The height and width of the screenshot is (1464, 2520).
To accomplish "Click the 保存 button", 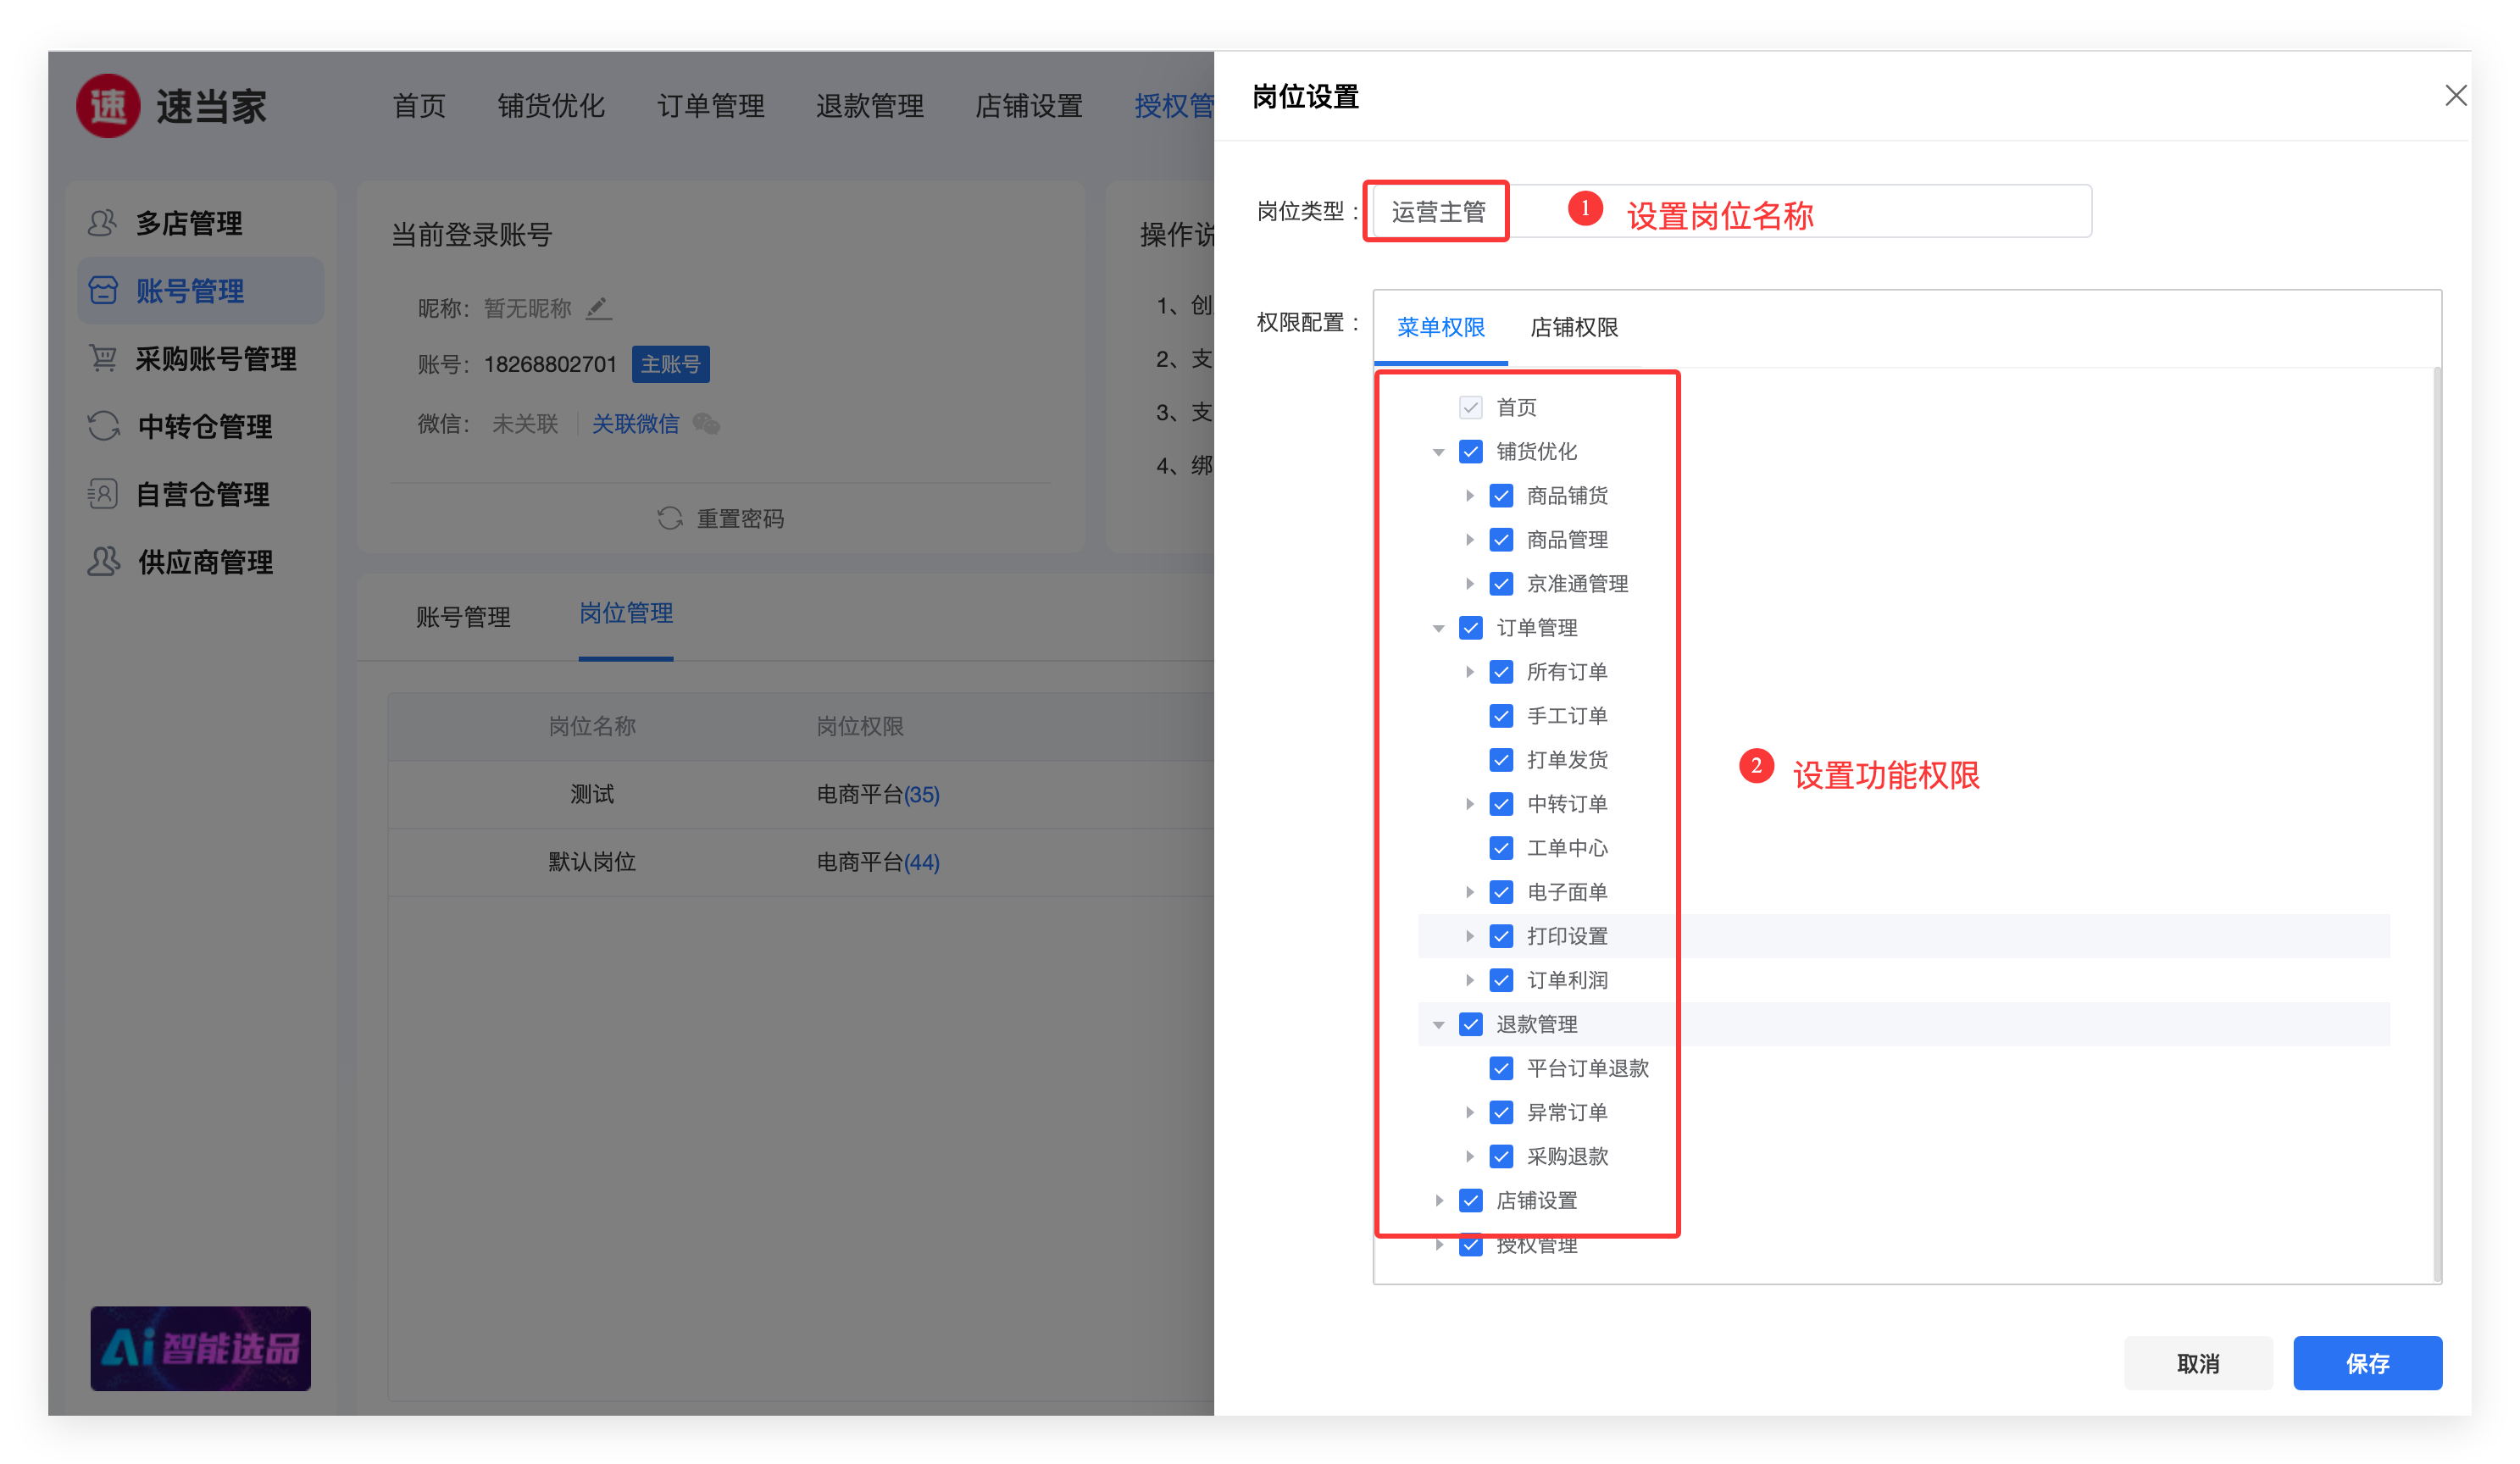I will pyautogui.click(x=2366, y=1362).
